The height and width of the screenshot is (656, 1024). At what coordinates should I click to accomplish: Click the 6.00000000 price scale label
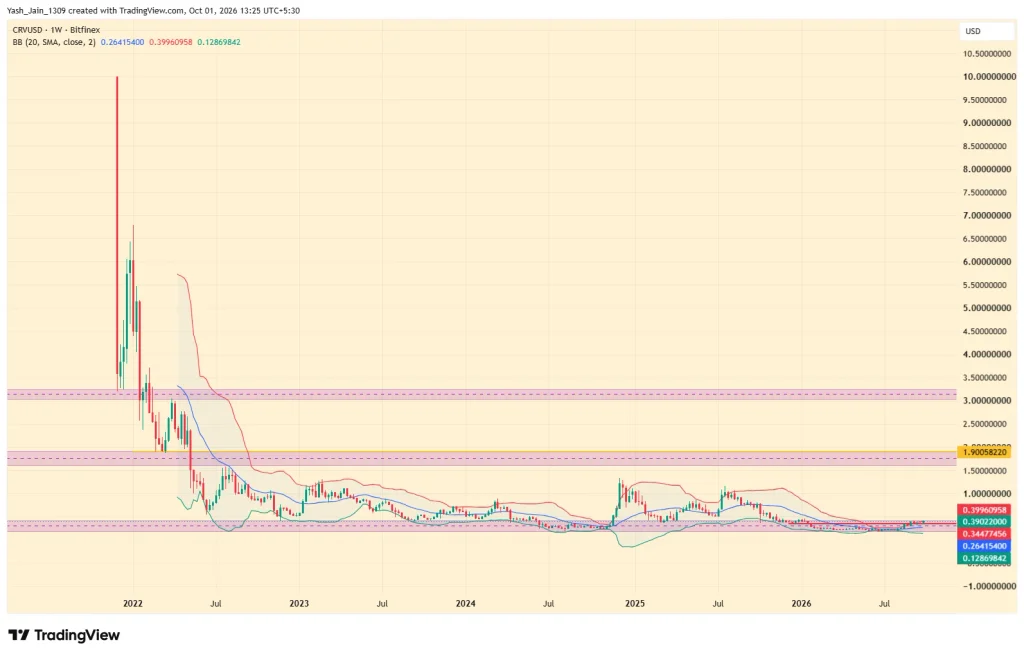(x=987, y=262)
